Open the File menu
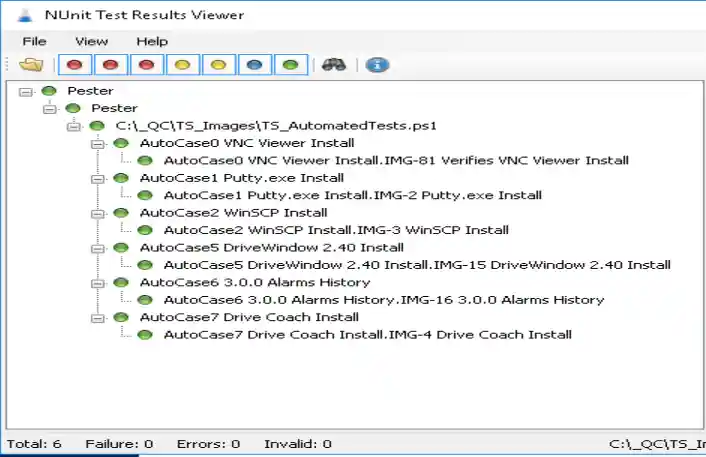The image size is (706, 457). (34, 41)
